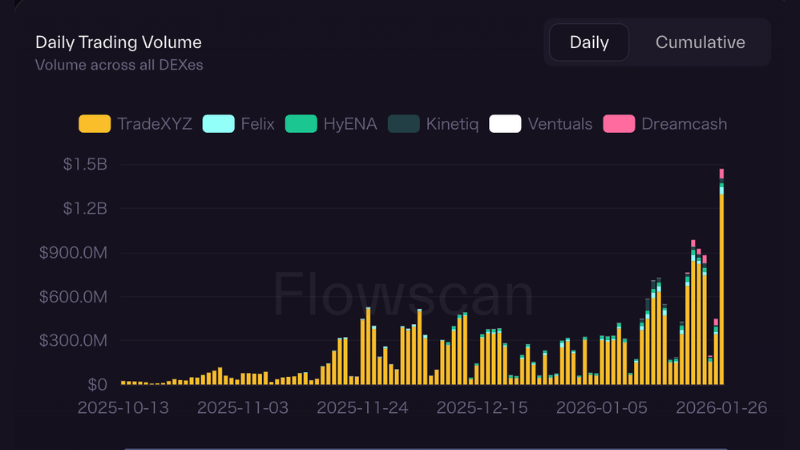Viewport: 800px width, 450px height.
Task: Toggle the Kinetiq dark teal legend swatch
Action: click(404, 124)
